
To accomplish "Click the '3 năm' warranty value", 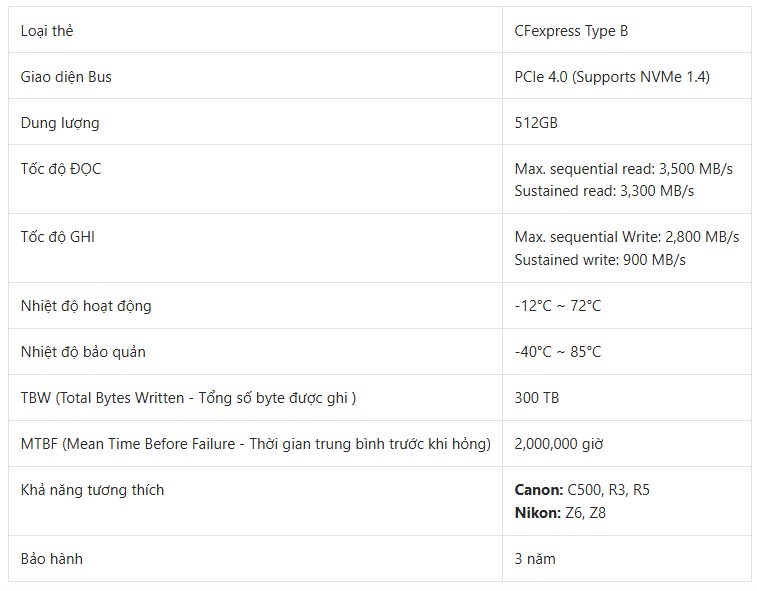I will [535, 559].
